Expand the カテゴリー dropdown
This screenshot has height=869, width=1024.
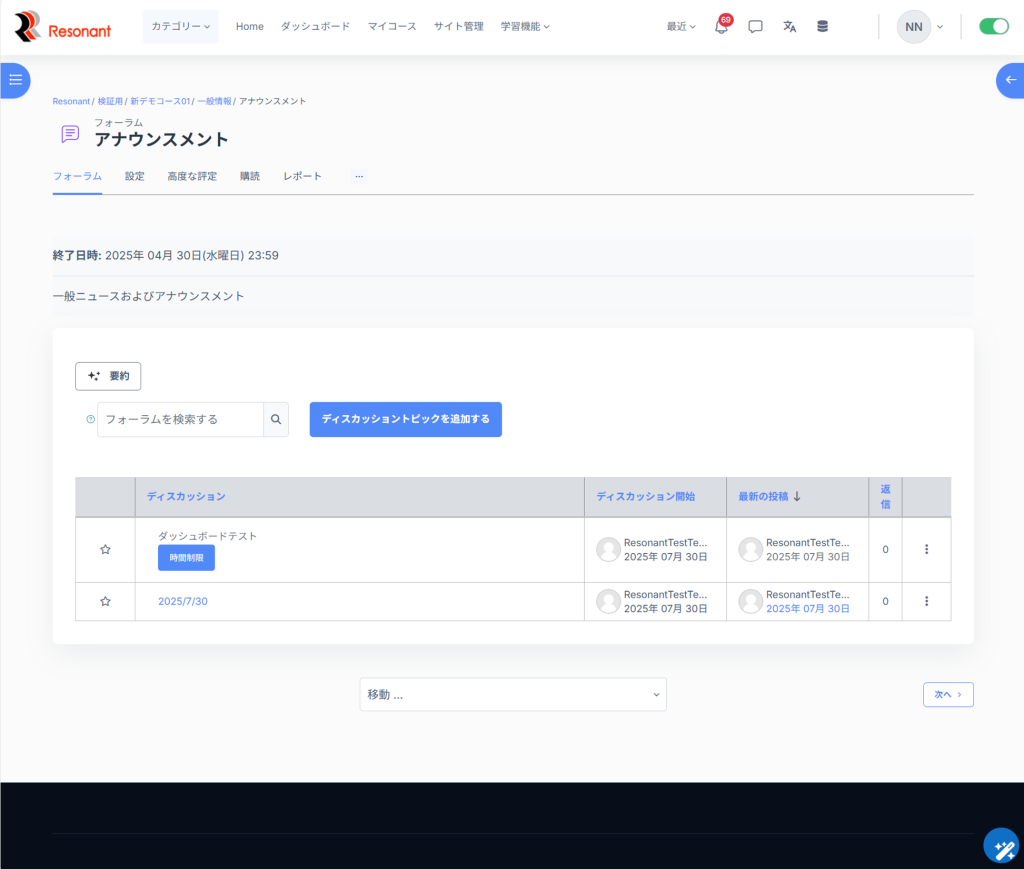[x=180, y=27]
